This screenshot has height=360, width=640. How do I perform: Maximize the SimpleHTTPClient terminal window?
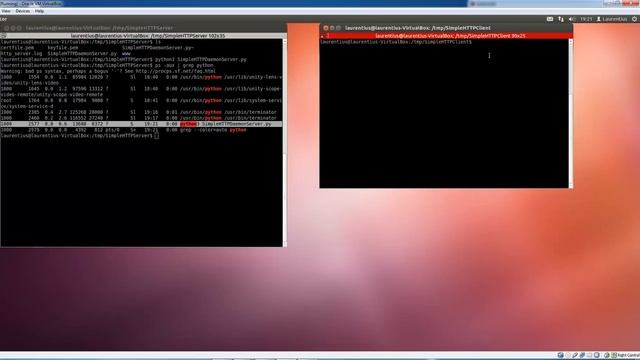coord(338,28)
